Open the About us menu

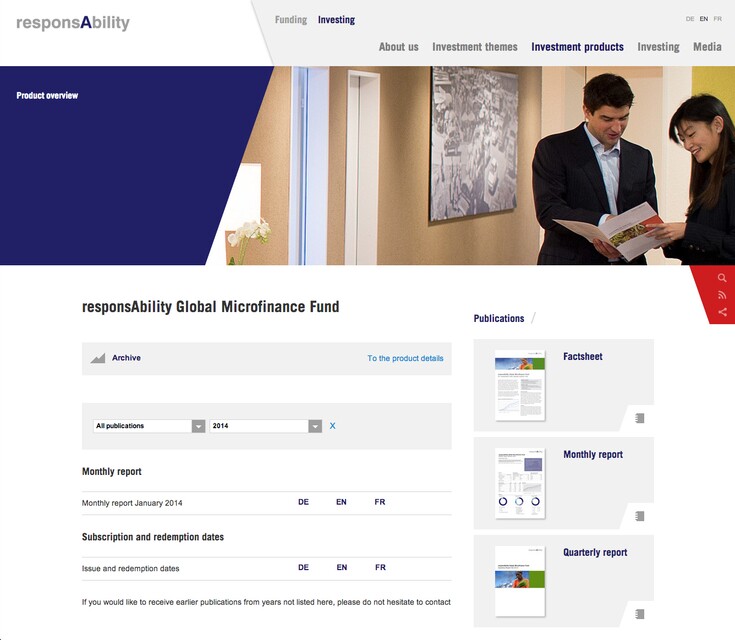tap(398, 47)
